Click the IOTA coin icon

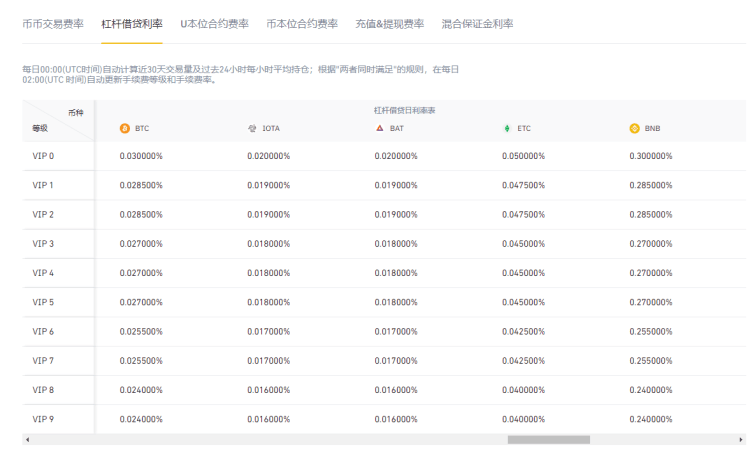click(x=252, y=128)
